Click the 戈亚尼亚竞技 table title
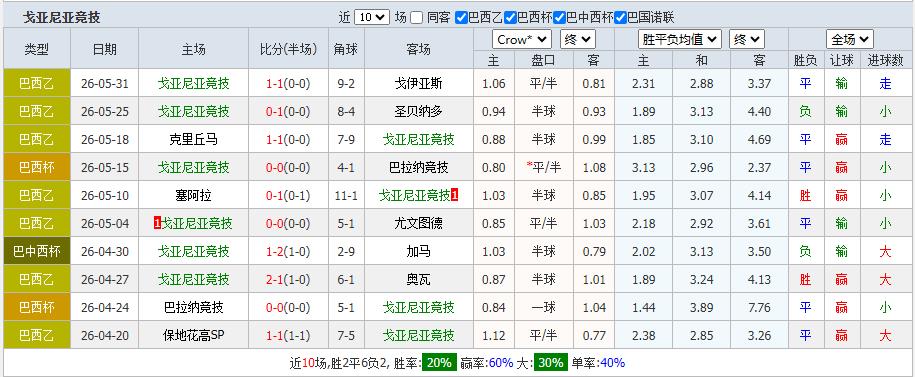Viewport: 915px width, 377px height. pos(61,18)
